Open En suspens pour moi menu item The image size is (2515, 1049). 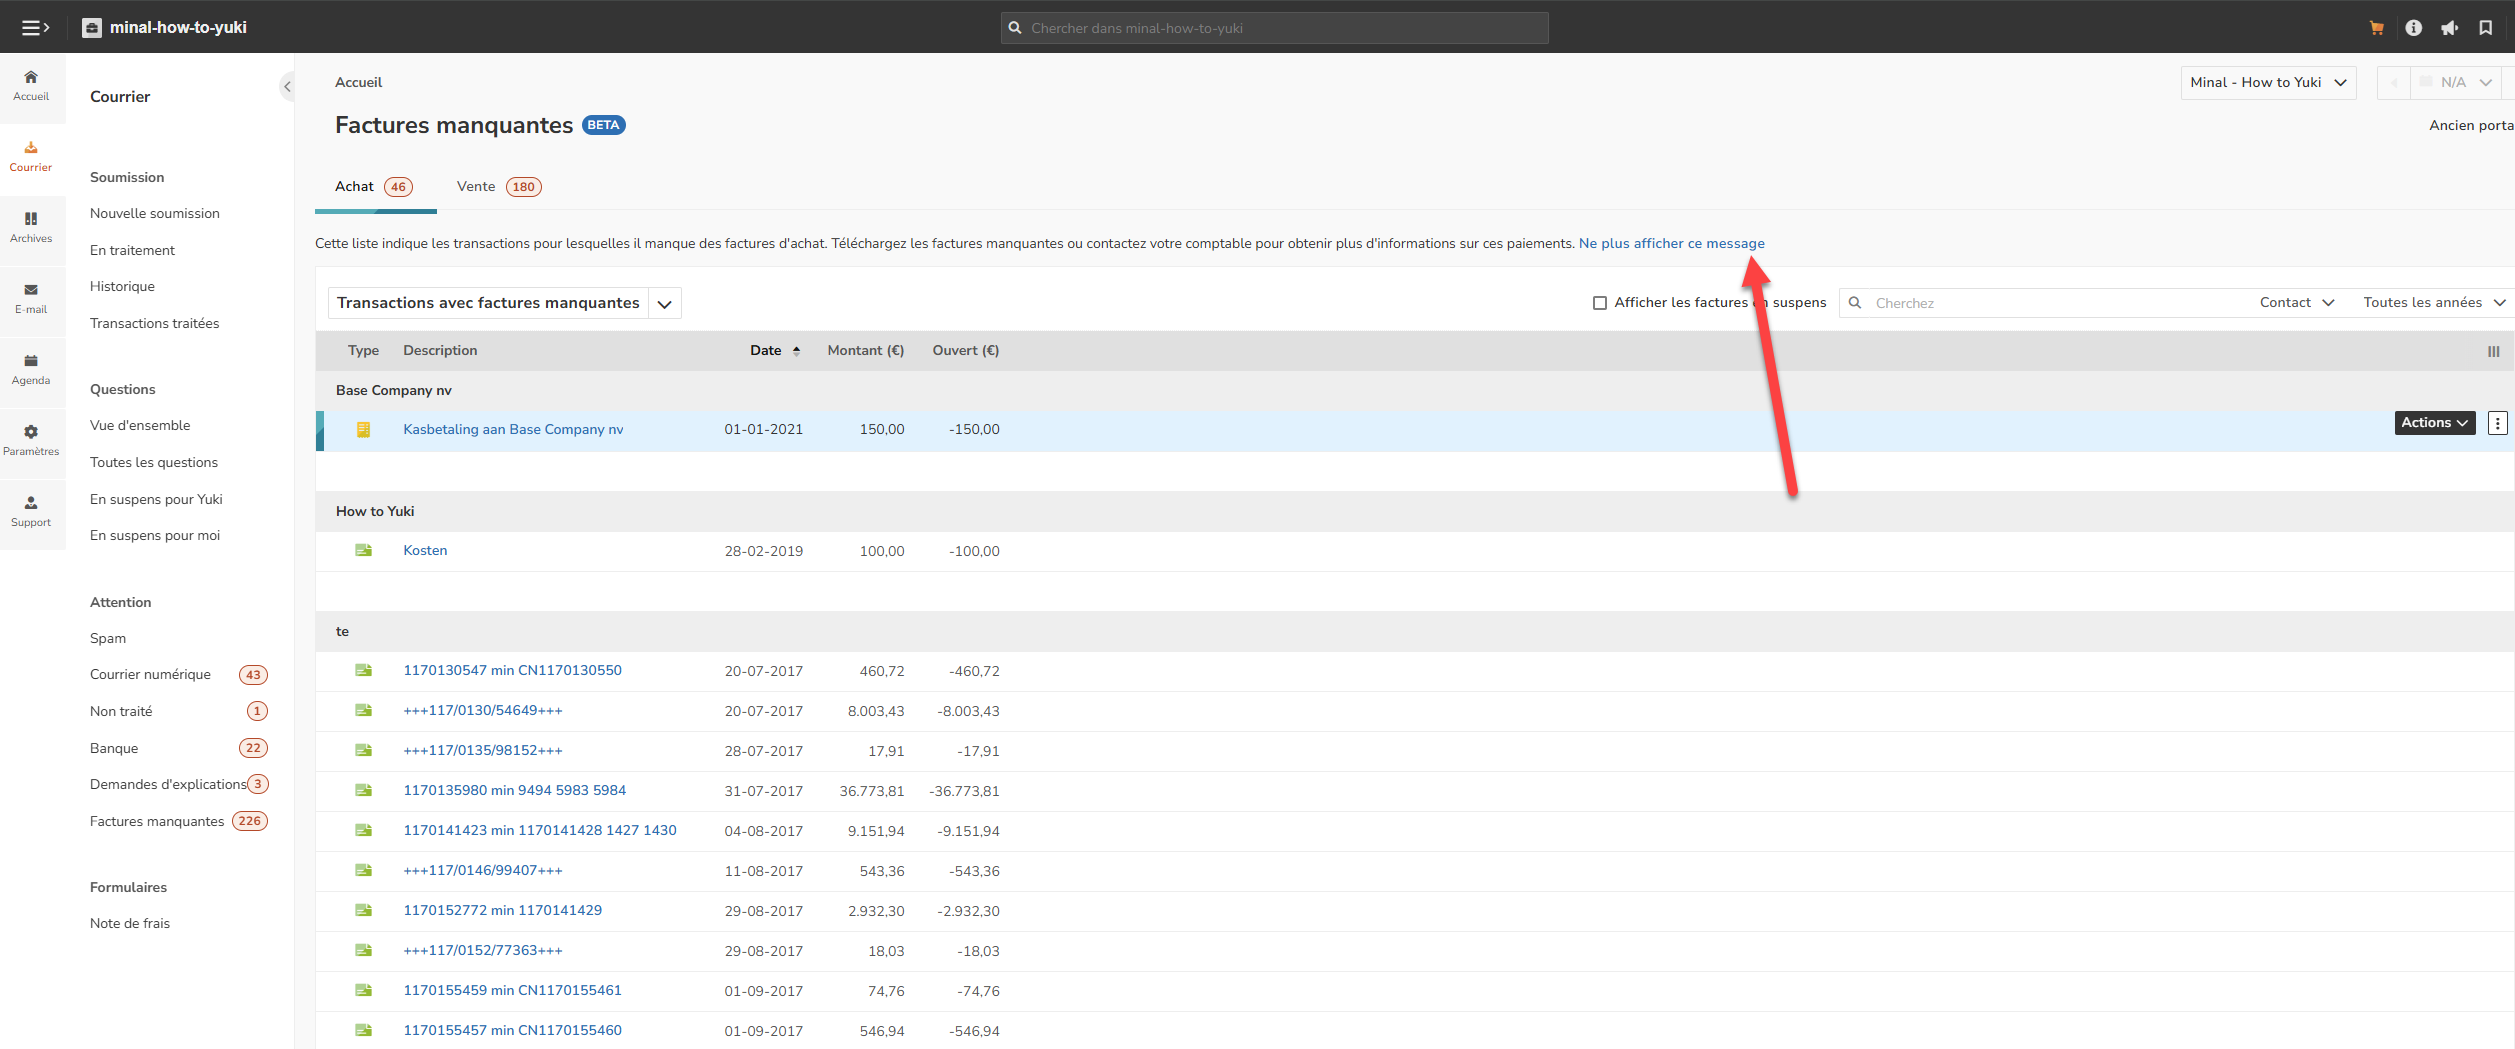[155, 536]
